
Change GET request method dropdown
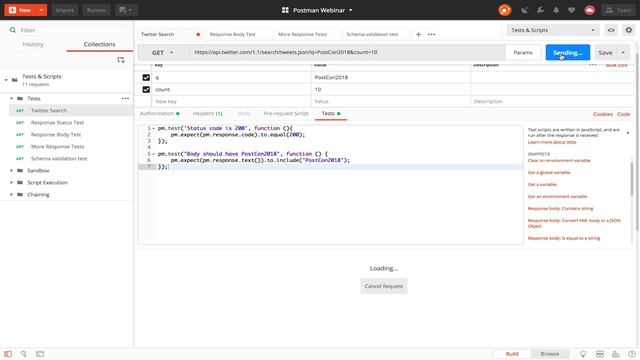(163, 53)
